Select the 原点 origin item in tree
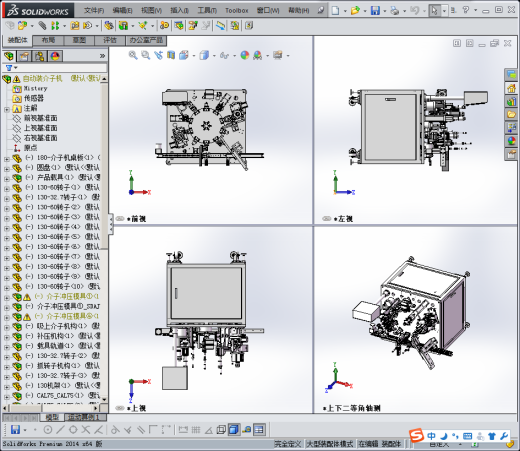This screenshot has height=451, width=520. click(31, 148)
